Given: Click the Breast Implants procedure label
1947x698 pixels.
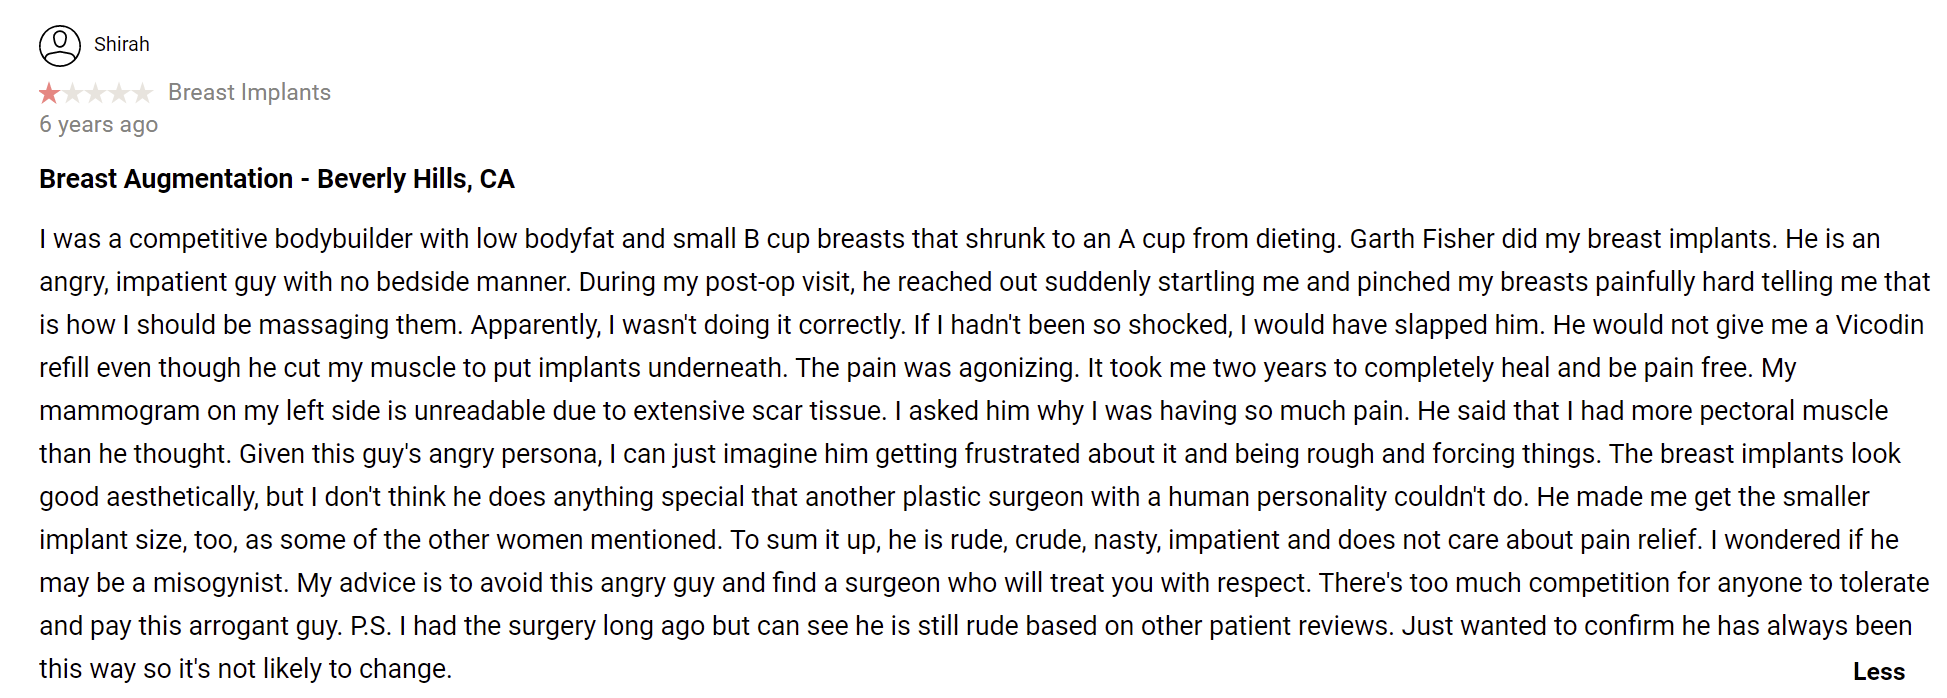Looking at the screenshot, I should 249,92.
